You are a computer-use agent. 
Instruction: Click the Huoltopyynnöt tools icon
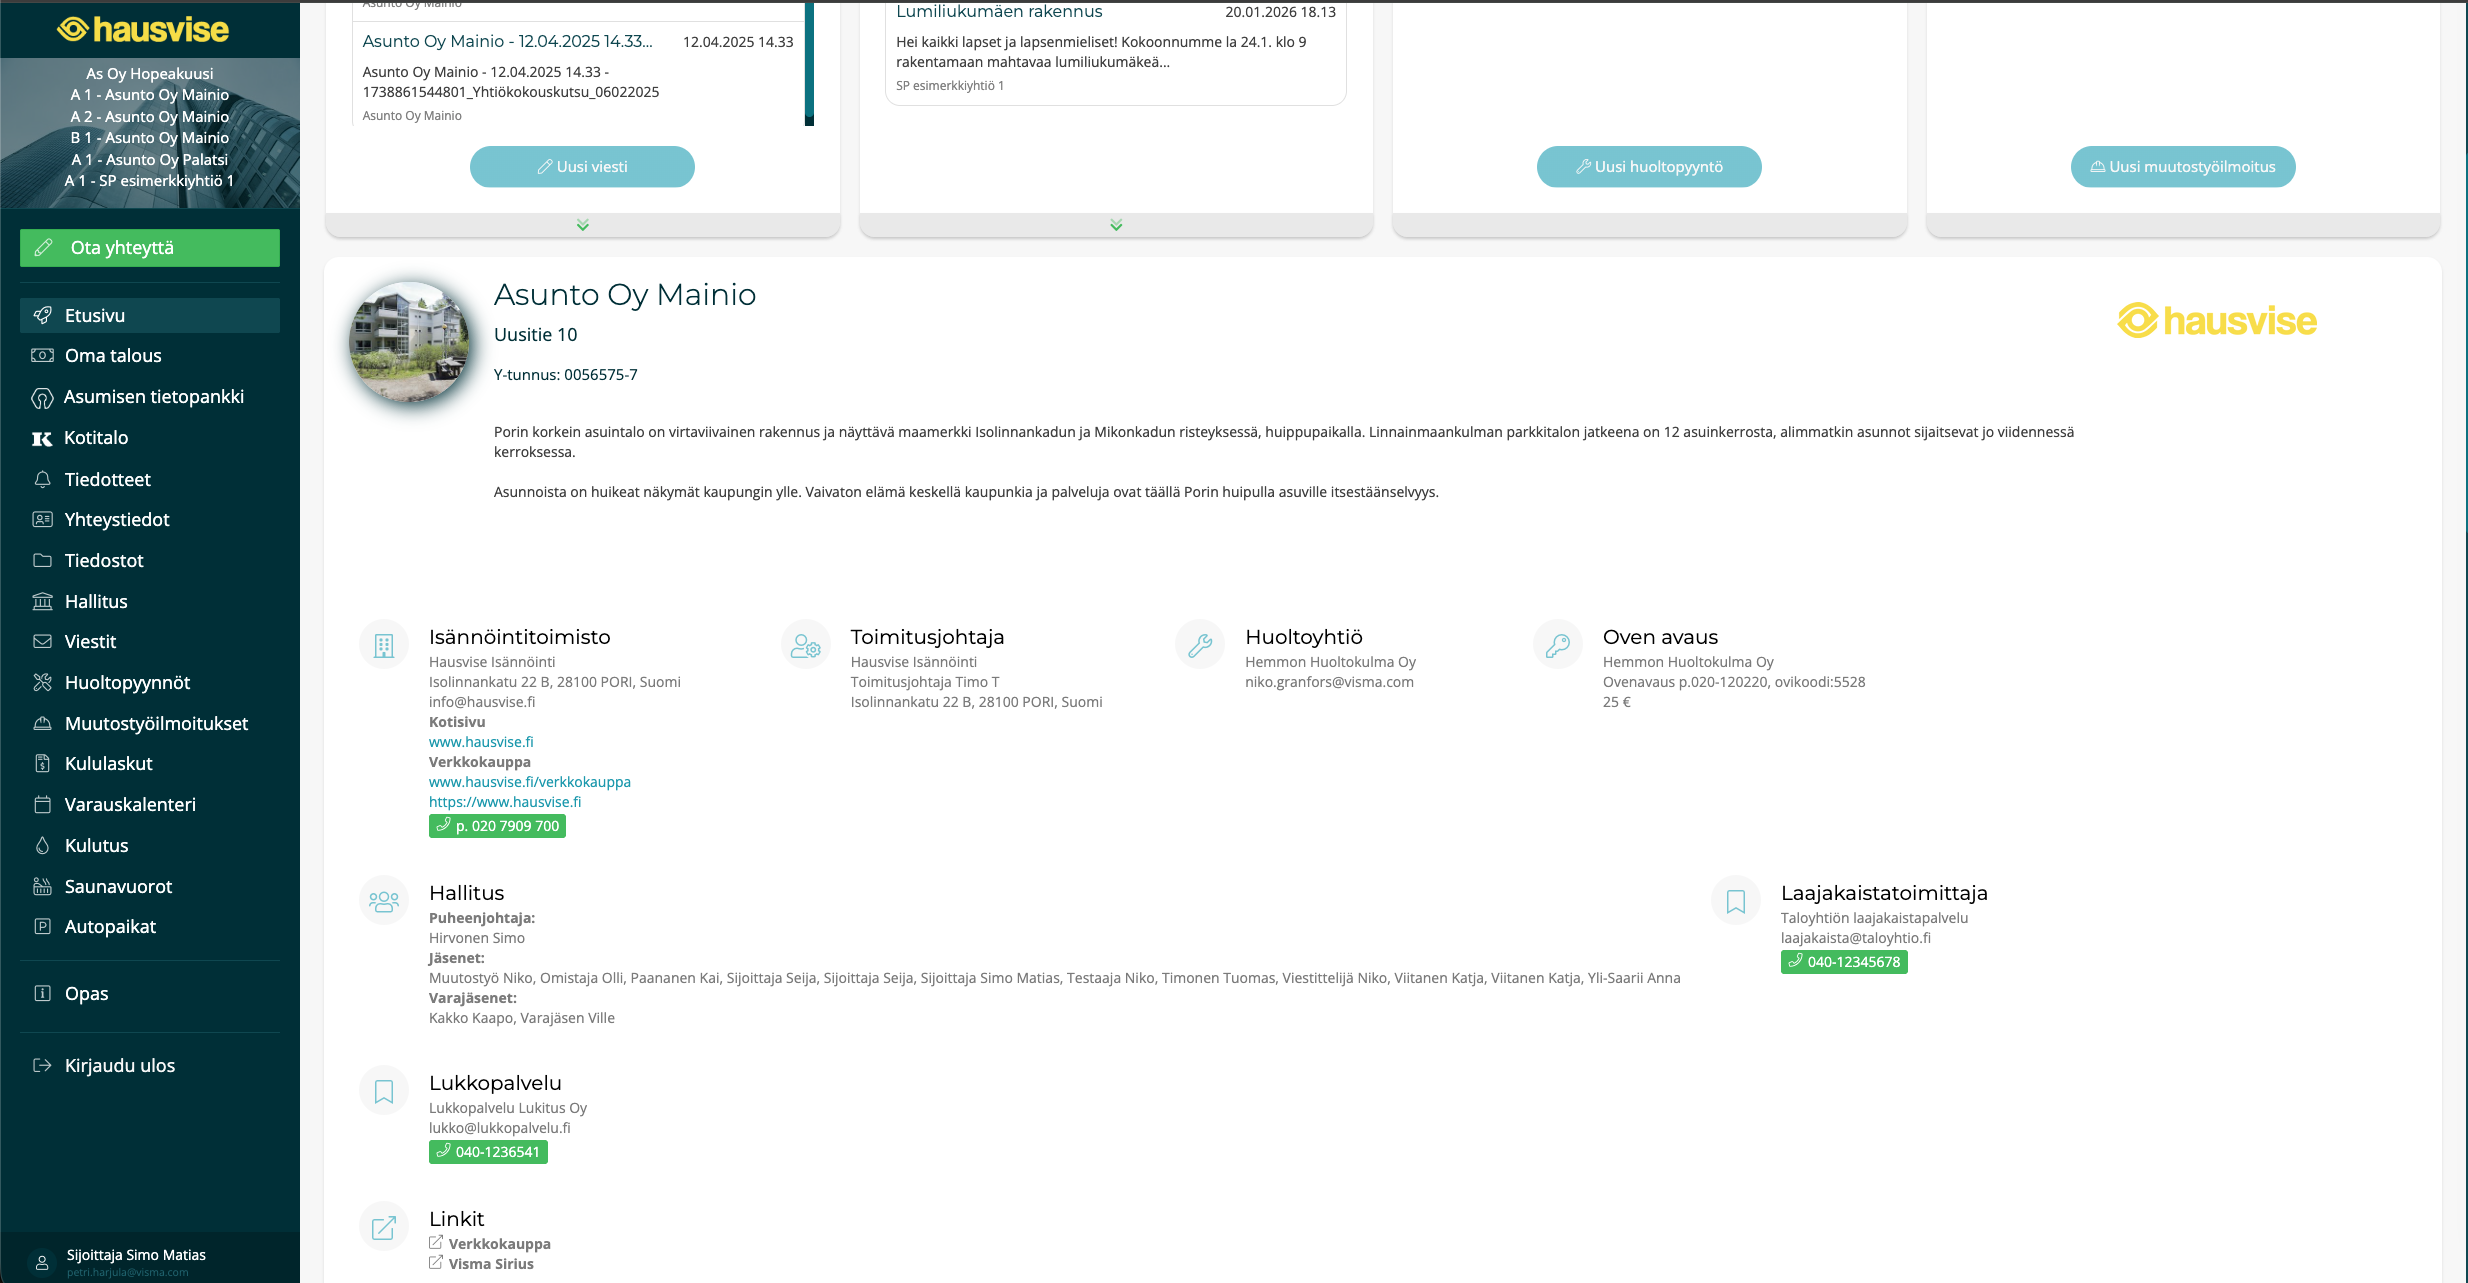click(x=42, y=682)
